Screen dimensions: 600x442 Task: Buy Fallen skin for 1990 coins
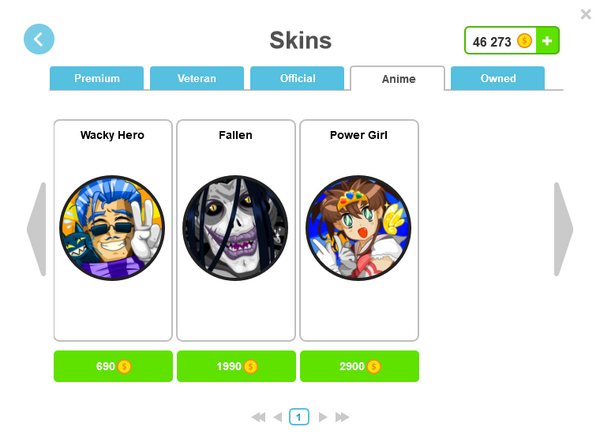(236, 366)
